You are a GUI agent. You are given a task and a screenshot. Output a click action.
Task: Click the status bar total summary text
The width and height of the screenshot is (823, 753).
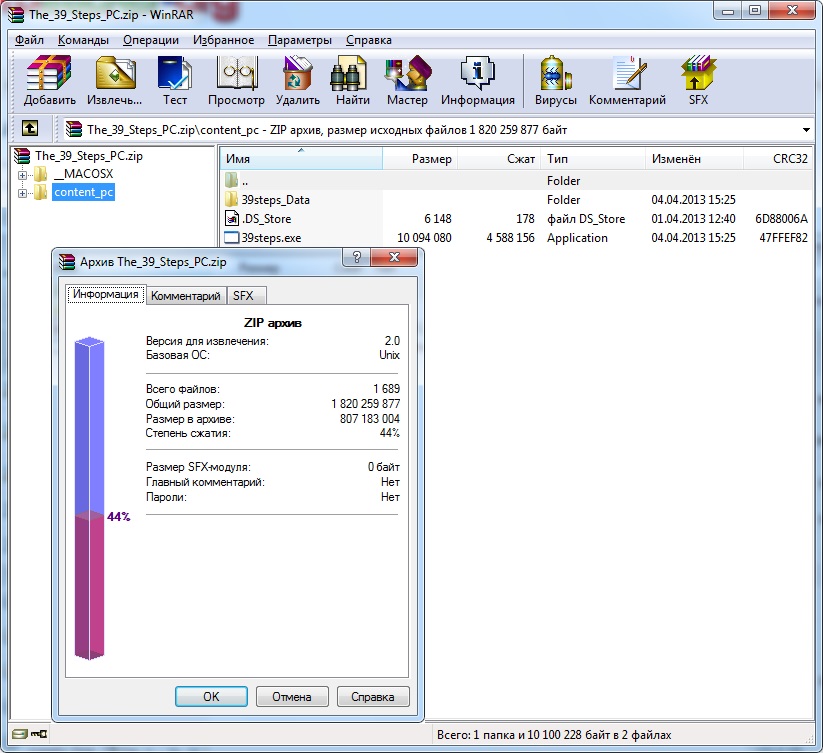(554, 735)
